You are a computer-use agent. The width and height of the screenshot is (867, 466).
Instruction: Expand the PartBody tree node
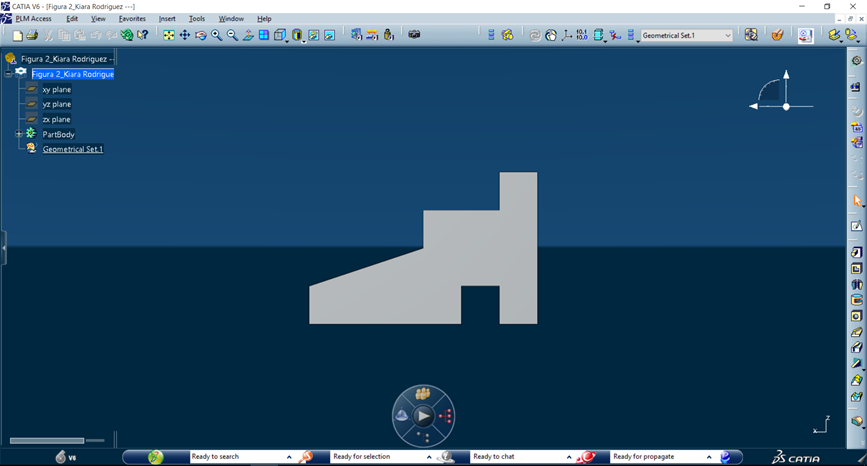click(18, 134)
